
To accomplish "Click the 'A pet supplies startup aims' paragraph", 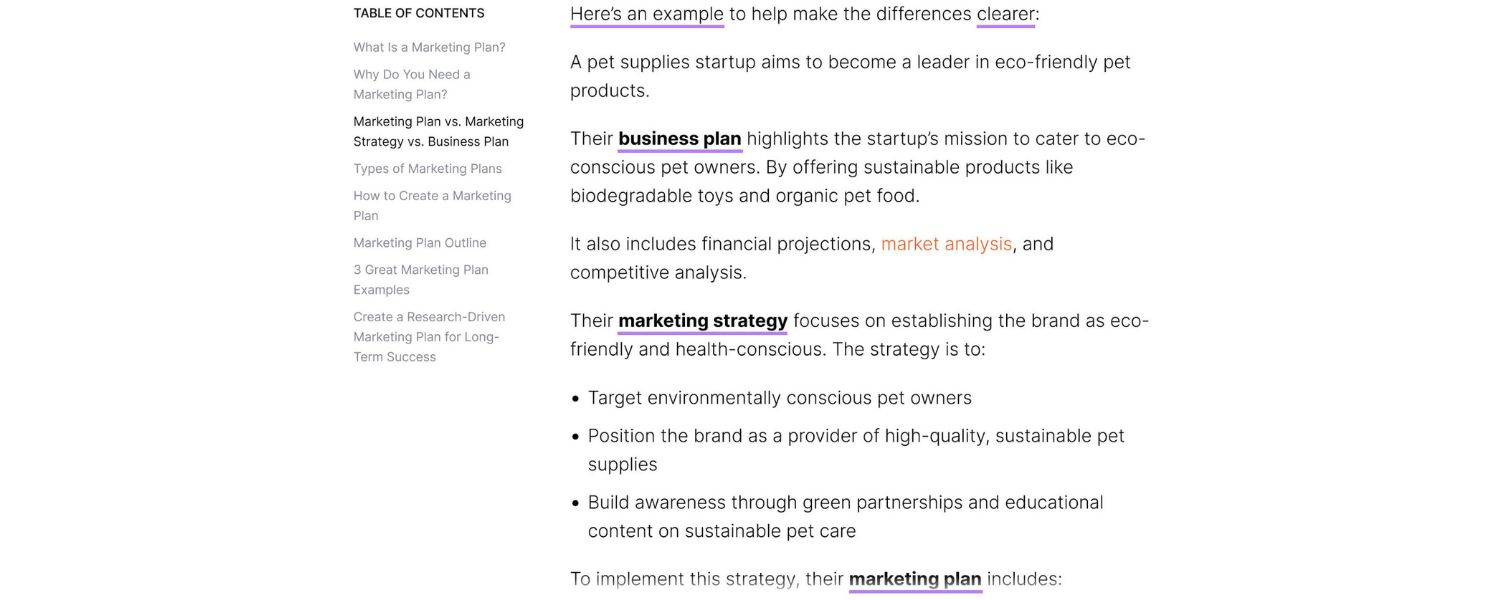I will 849,62.
